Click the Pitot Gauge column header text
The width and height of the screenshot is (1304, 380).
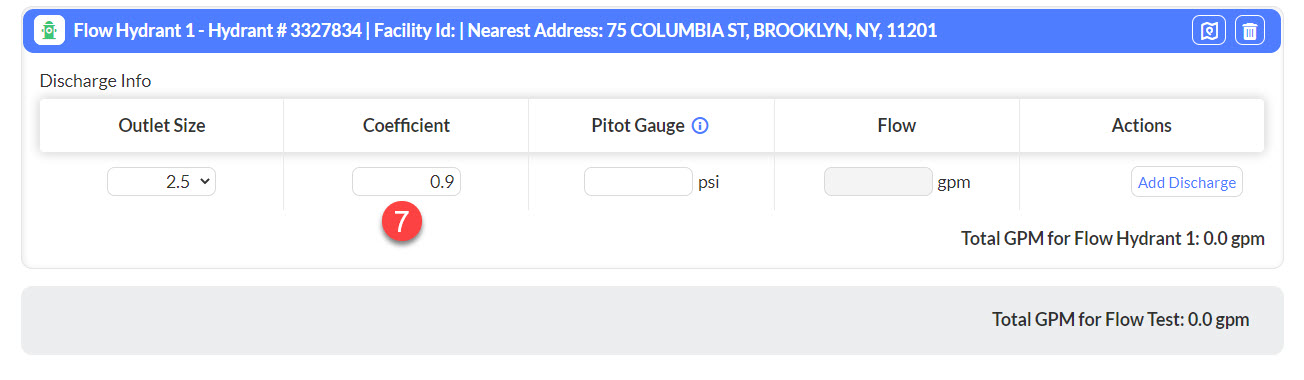638,126
